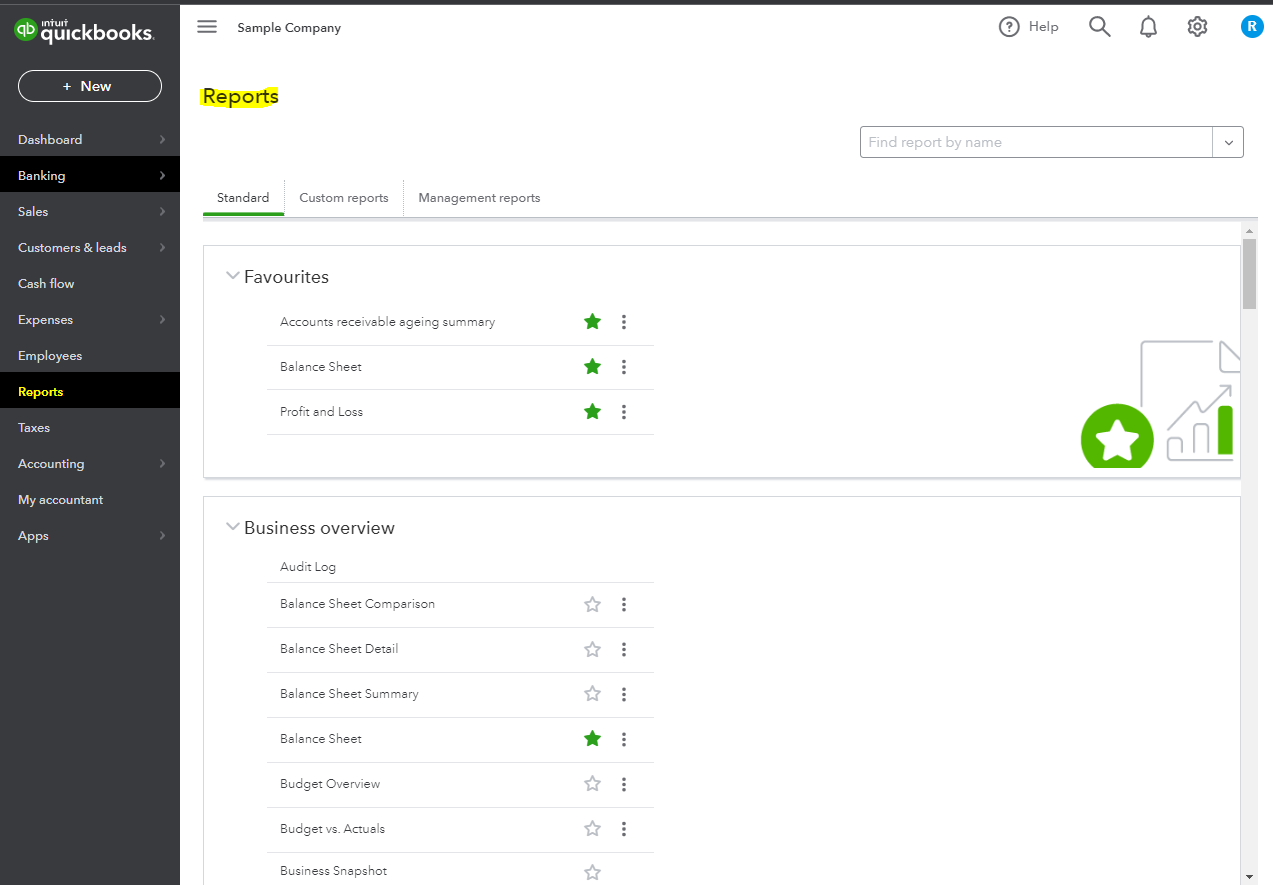Screen dimensions: 1273x885
Task: Open more options for Profit and Loss
Action: (624, 412)
